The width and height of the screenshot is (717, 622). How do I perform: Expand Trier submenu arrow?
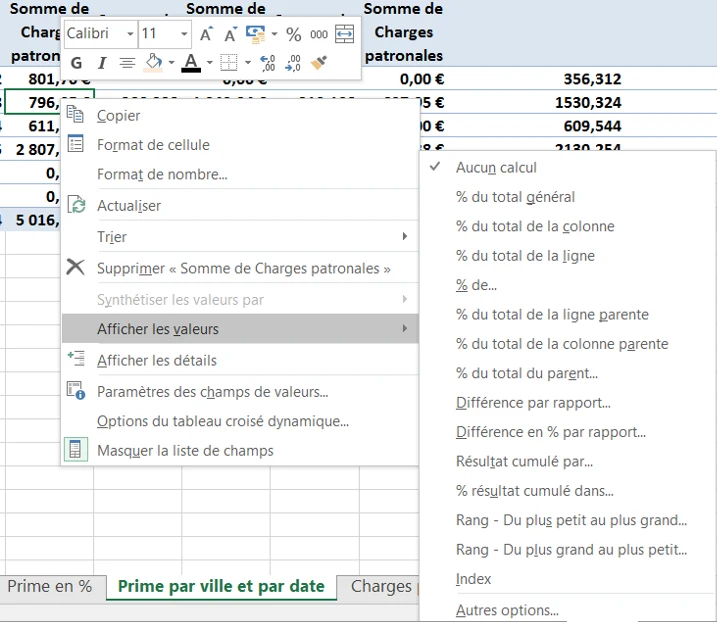pos(404,236)
